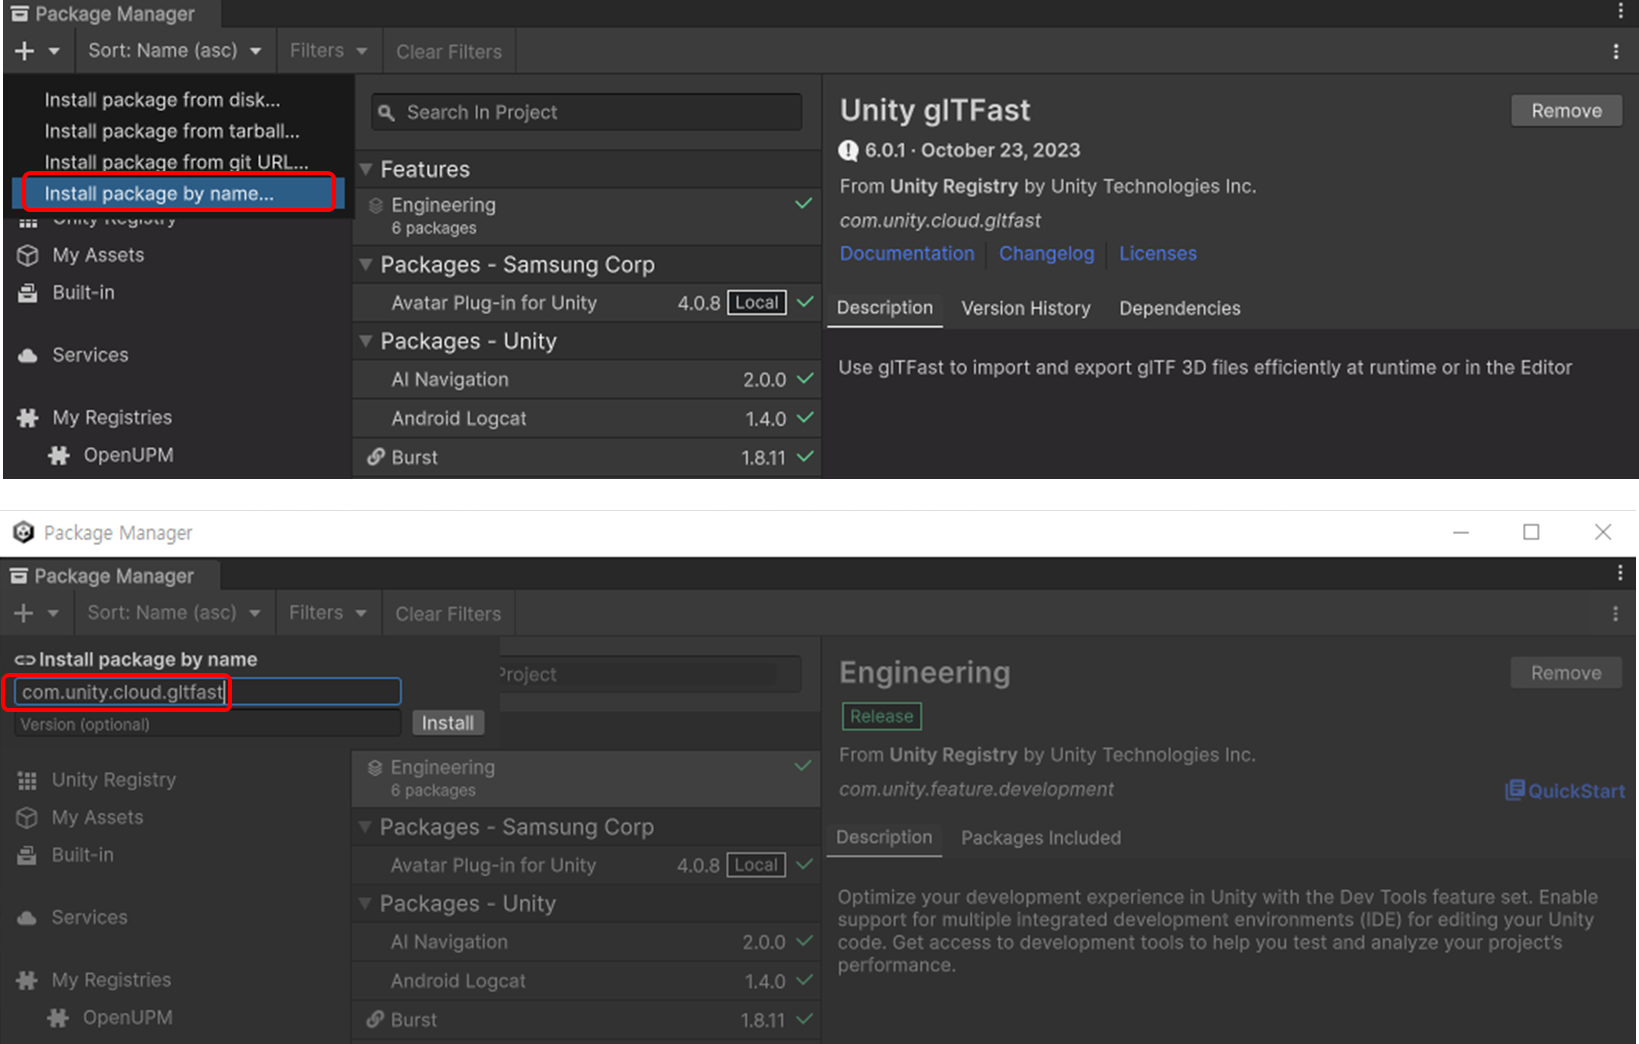
Task: Select Install package from git URL...
Action: (x=176, y=162)
